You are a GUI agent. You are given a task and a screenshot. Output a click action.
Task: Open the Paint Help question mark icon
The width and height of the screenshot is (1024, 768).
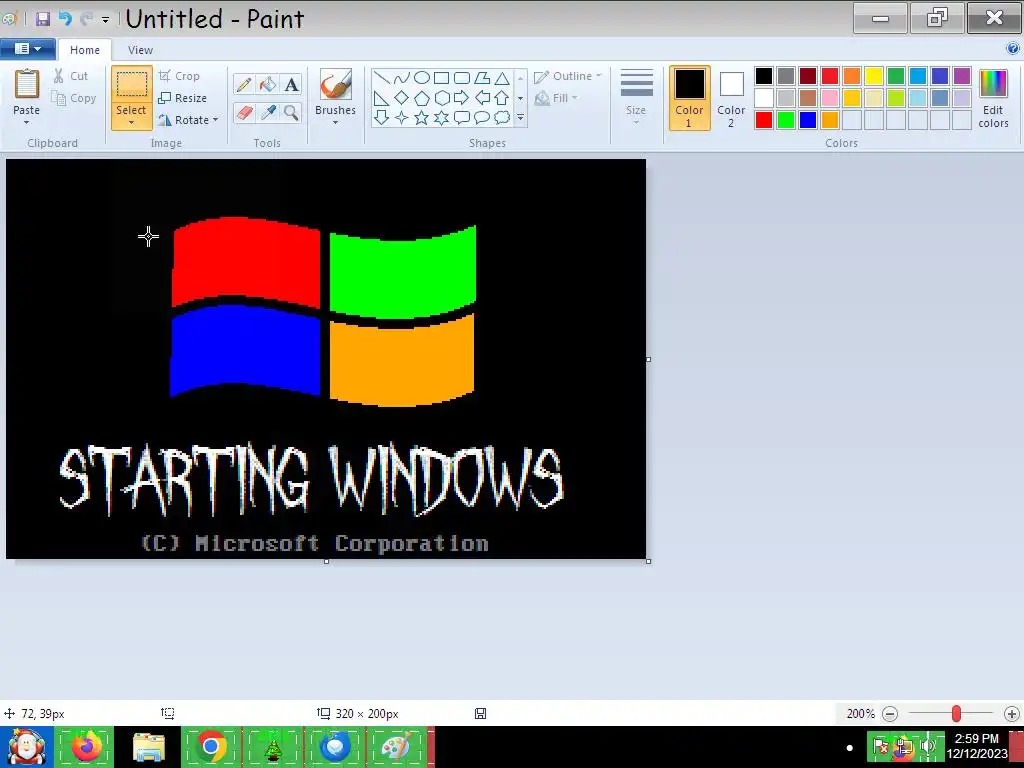(1013, 48)
